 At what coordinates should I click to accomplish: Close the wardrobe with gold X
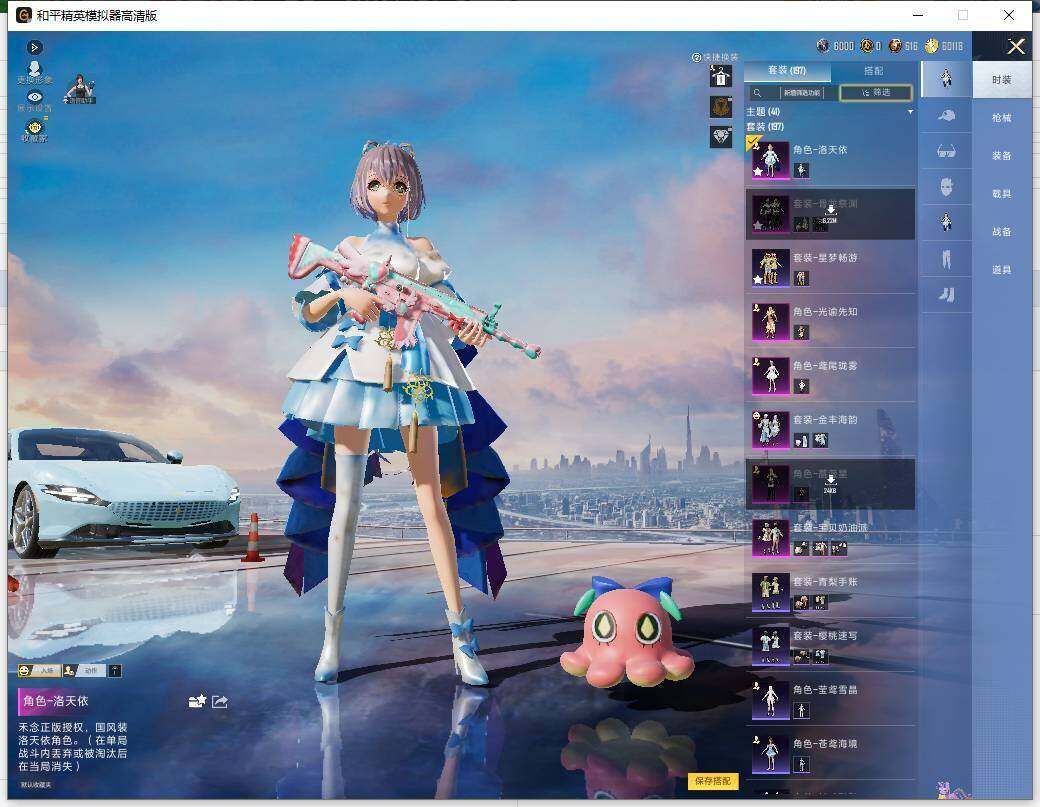1016,46
